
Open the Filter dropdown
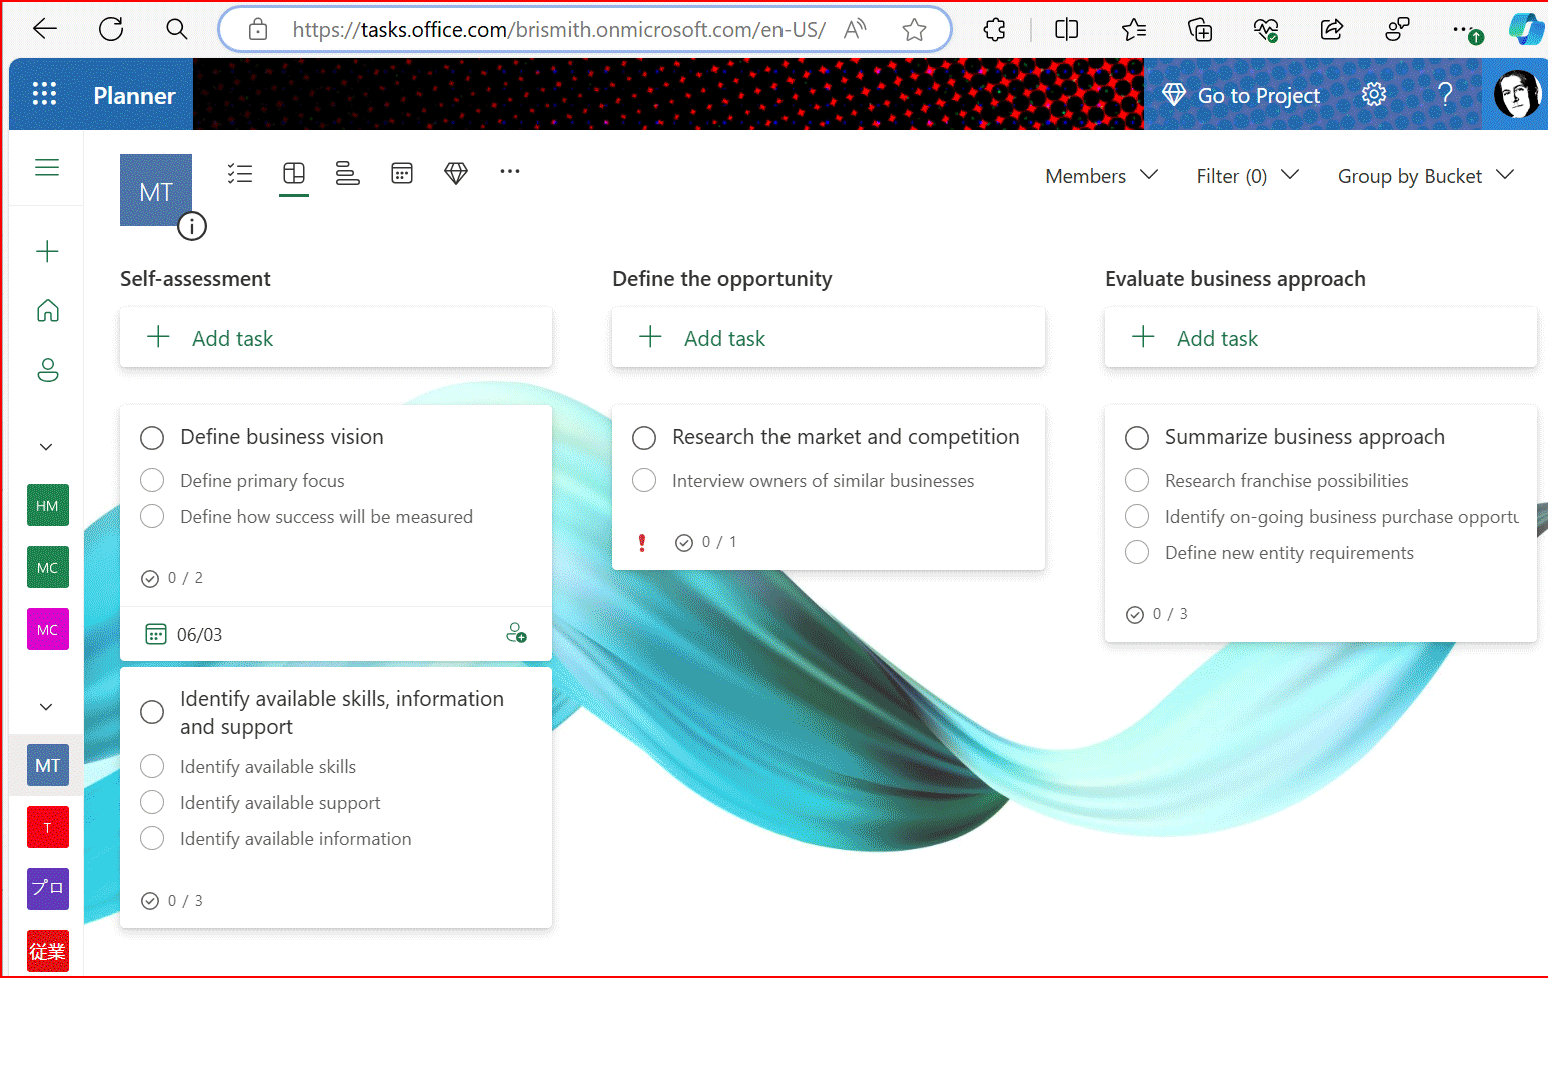1245,175
